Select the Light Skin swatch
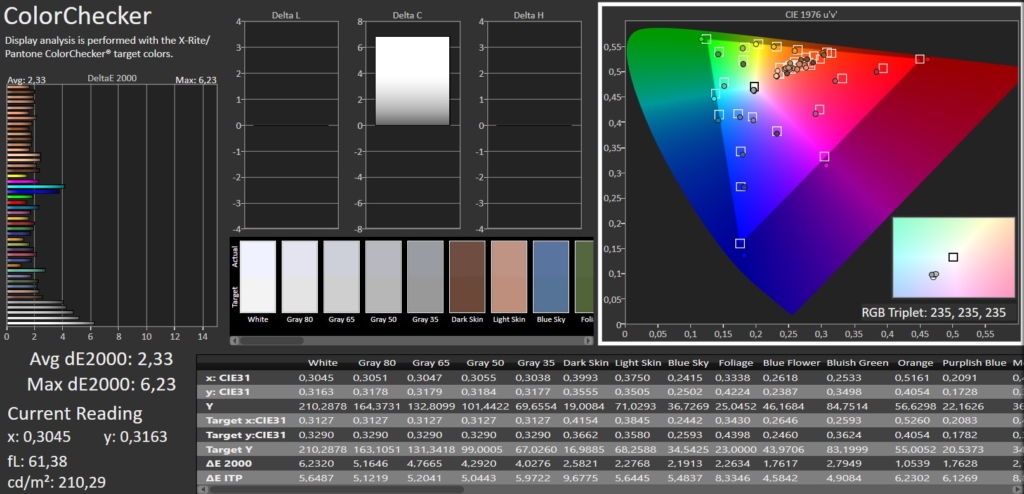Image resolution: width=1024 pixels, height=494 pixels. (509, 278)
